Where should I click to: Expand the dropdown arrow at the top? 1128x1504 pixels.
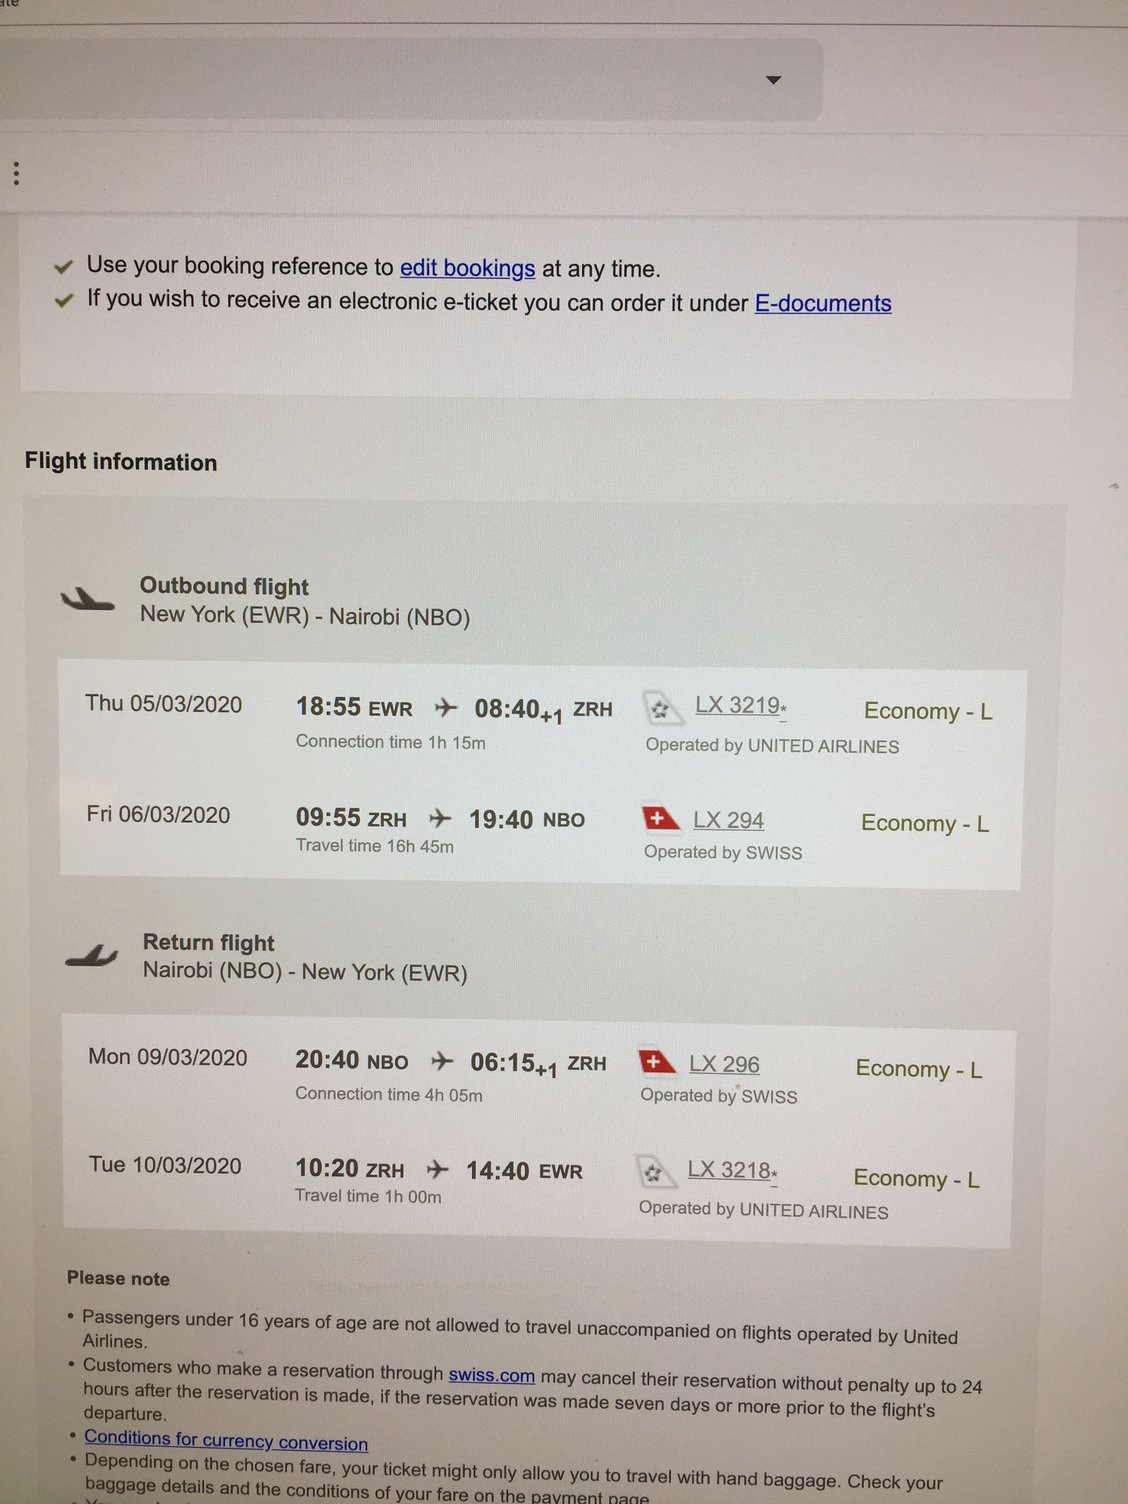point(773,80)
